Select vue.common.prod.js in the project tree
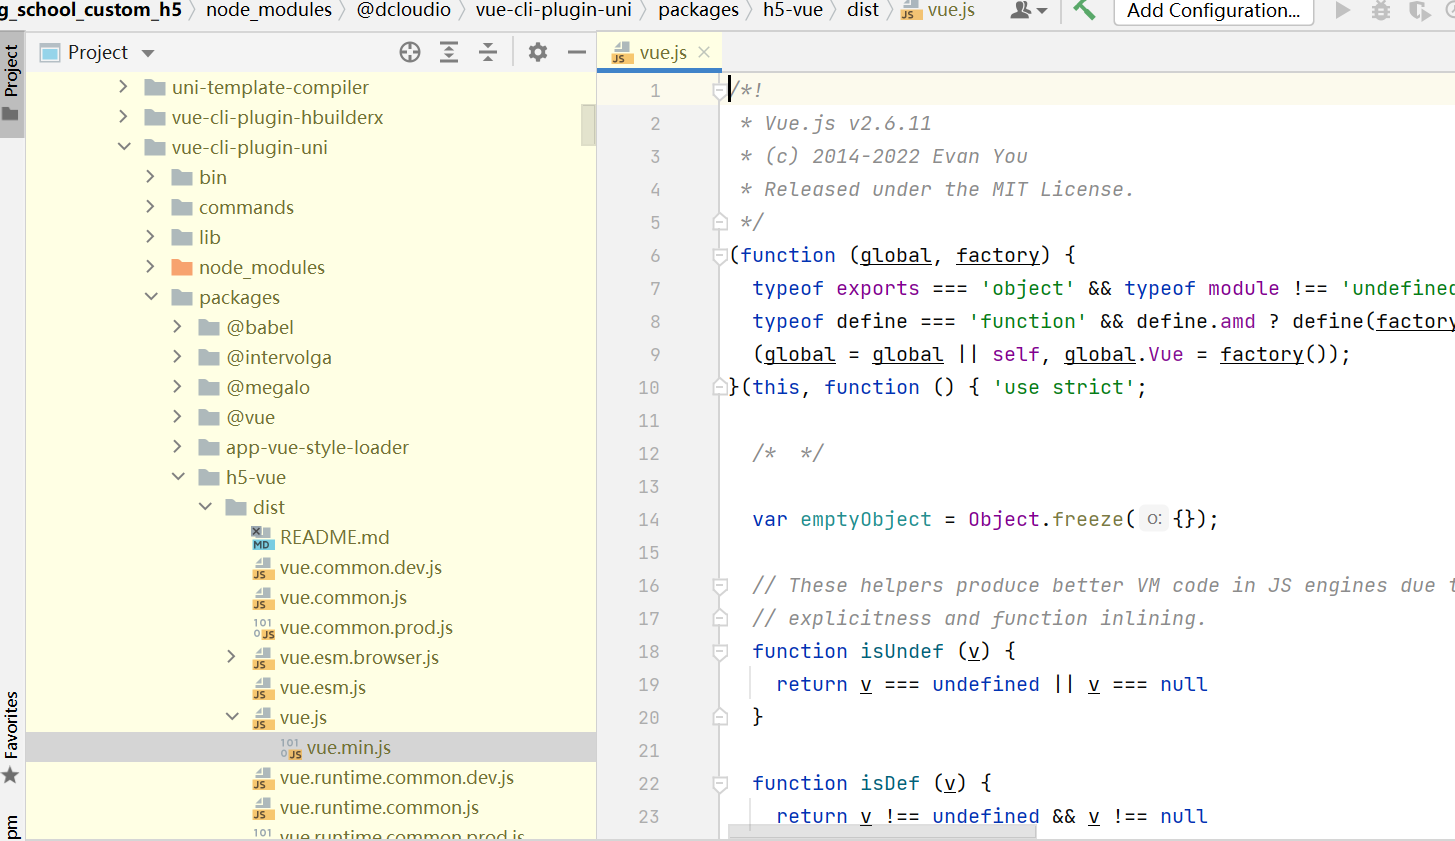The height and width of the screenshot is (841, 1455). [x=366, y=627]
